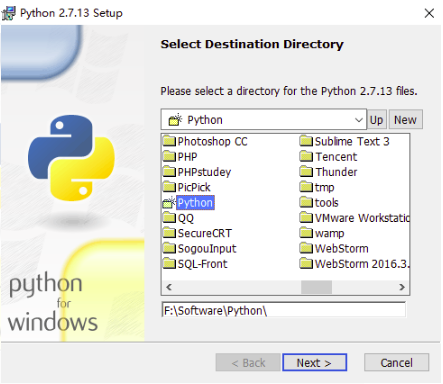
Task: Click the SogouInput folder icon
Action: point(169,249)
